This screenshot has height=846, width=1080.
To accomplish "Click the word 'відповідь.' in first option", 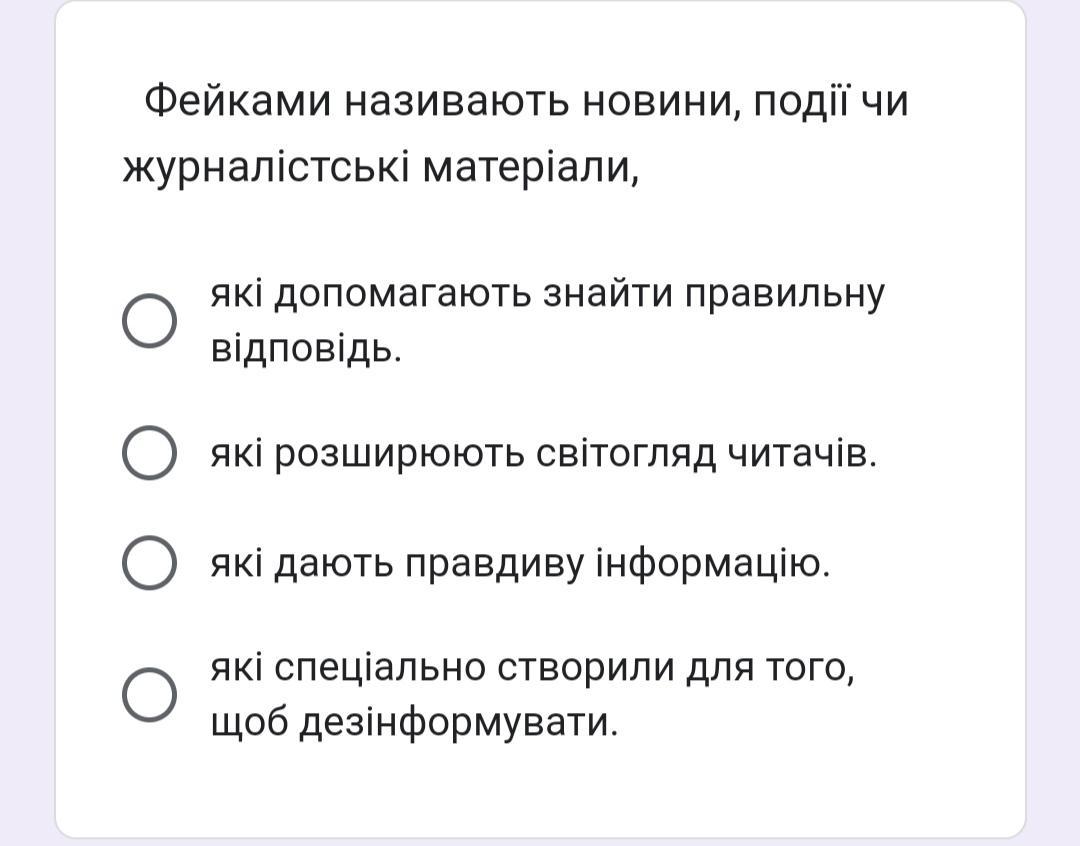I will point(306,348).
